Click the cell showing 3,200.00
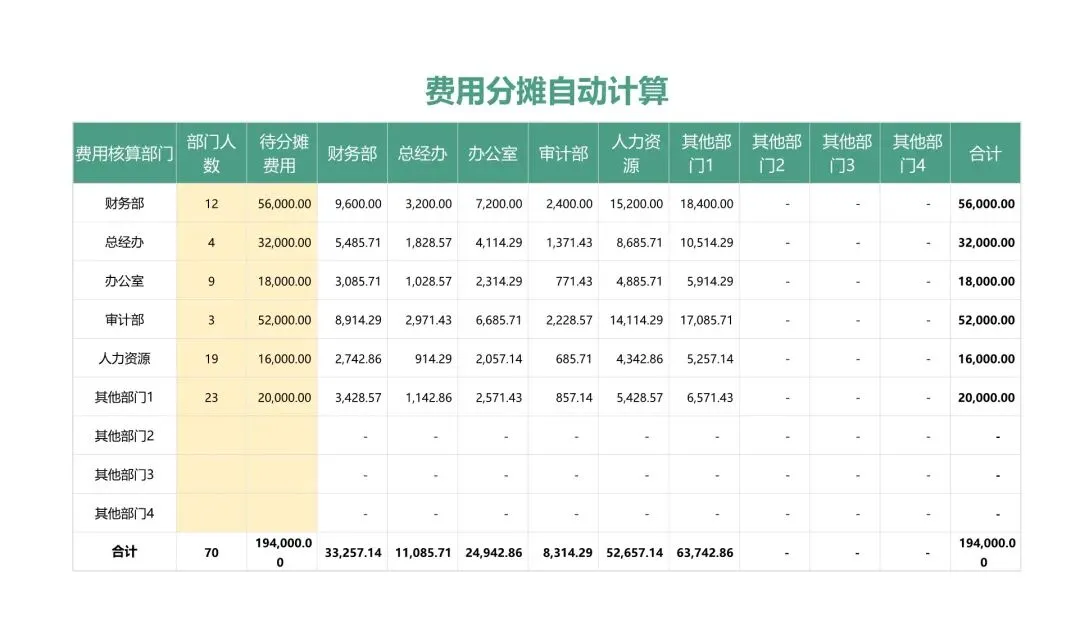1080x634 pixels. 422,203
